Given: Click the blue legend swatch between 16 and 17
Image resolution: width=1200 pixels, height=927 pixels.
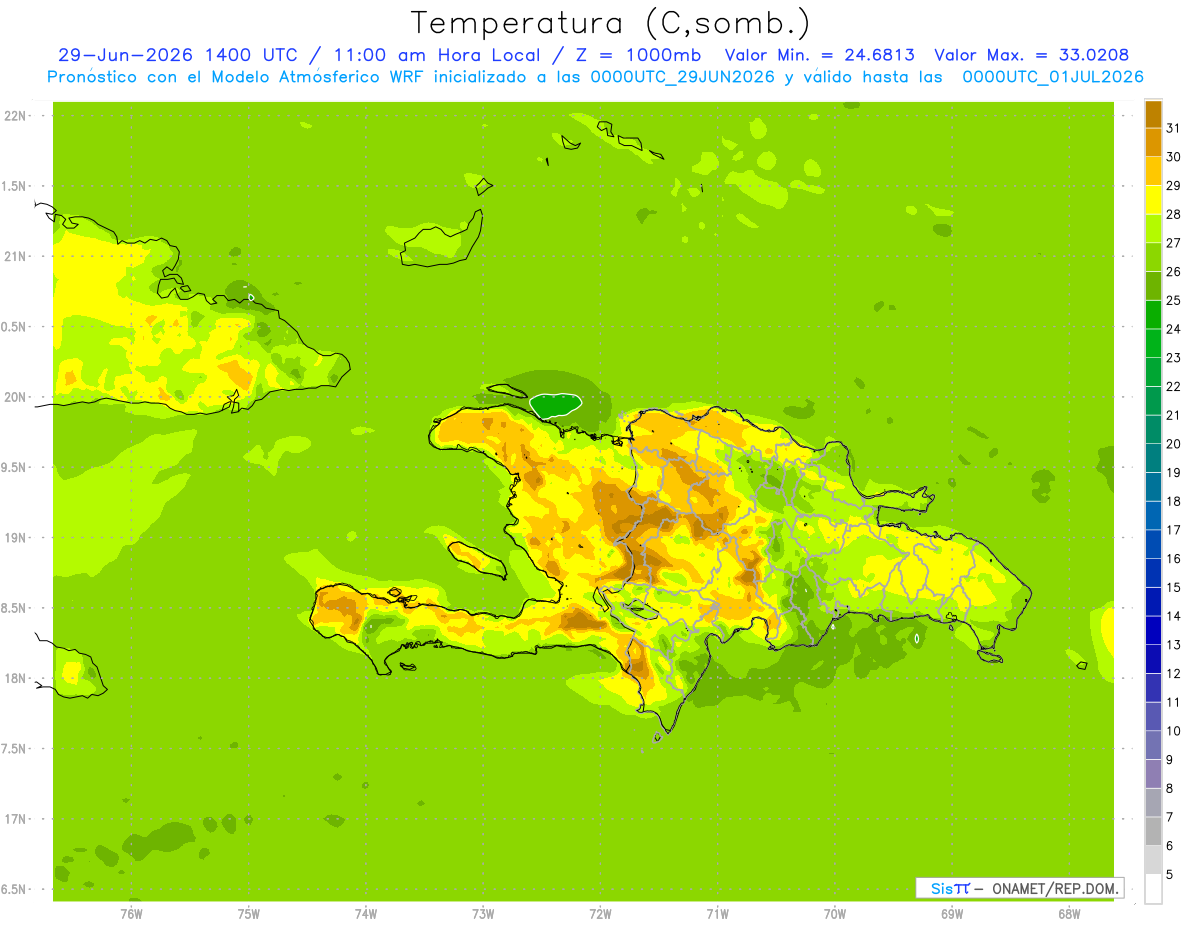Looking at the screenshot, I should (1153, 544).
